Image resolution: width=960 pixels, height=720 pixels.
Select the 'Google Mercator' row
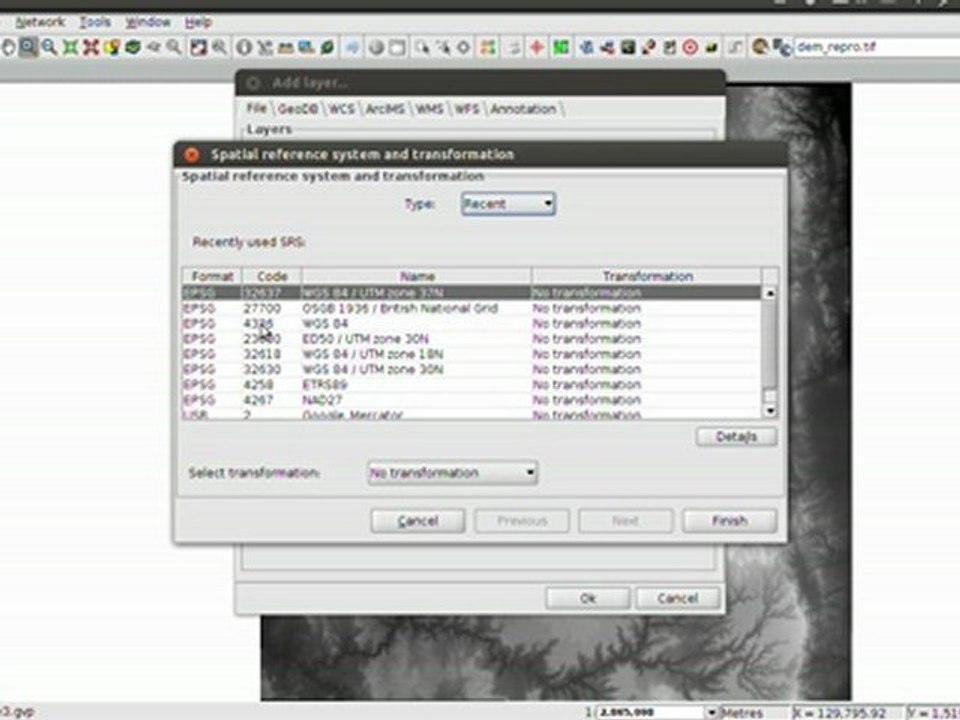pyautogui.click(x=471, y=414)
